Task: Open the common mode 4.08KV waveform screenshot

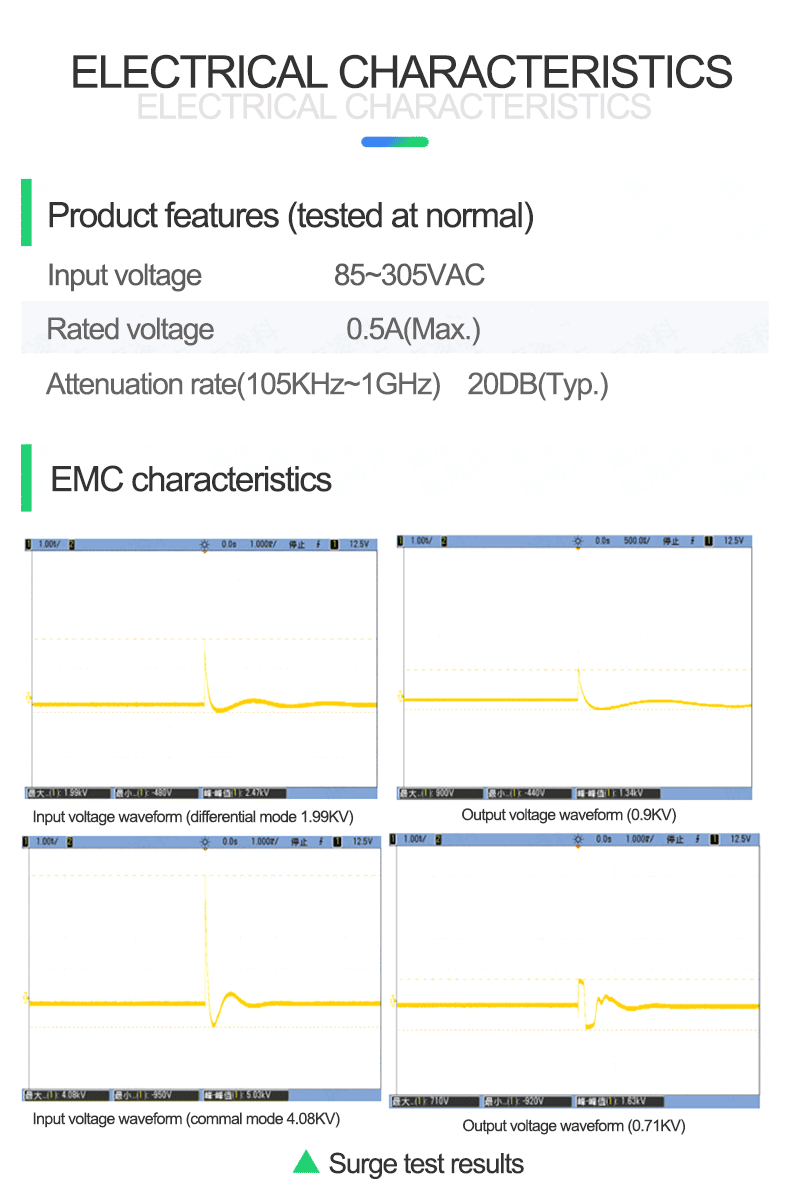Action: (x=202, y=968)
